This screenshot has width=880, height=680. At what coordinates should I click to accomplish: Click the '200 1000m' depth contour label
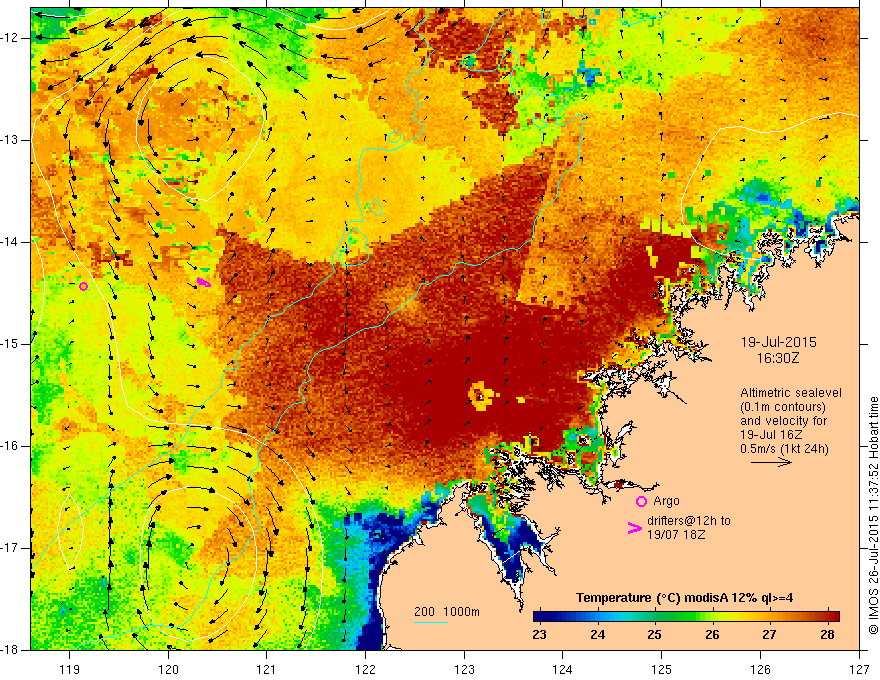click(x=447, y=612)
